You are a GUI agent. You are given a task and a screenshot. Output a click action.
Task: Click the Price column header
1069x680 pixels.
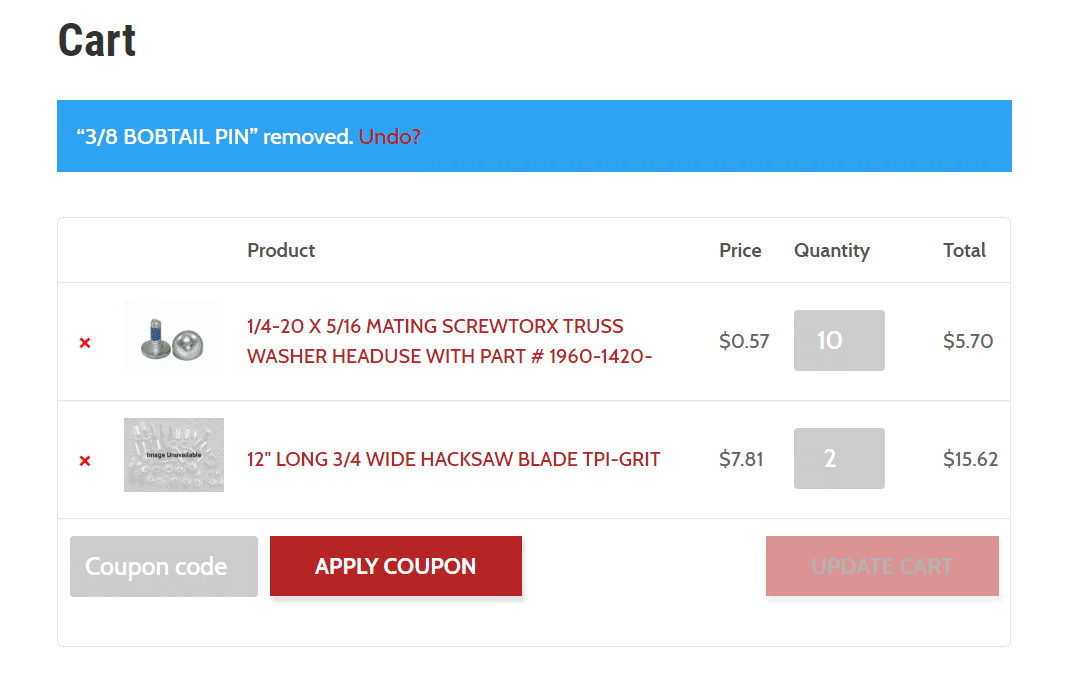click(x=740, y=250)
